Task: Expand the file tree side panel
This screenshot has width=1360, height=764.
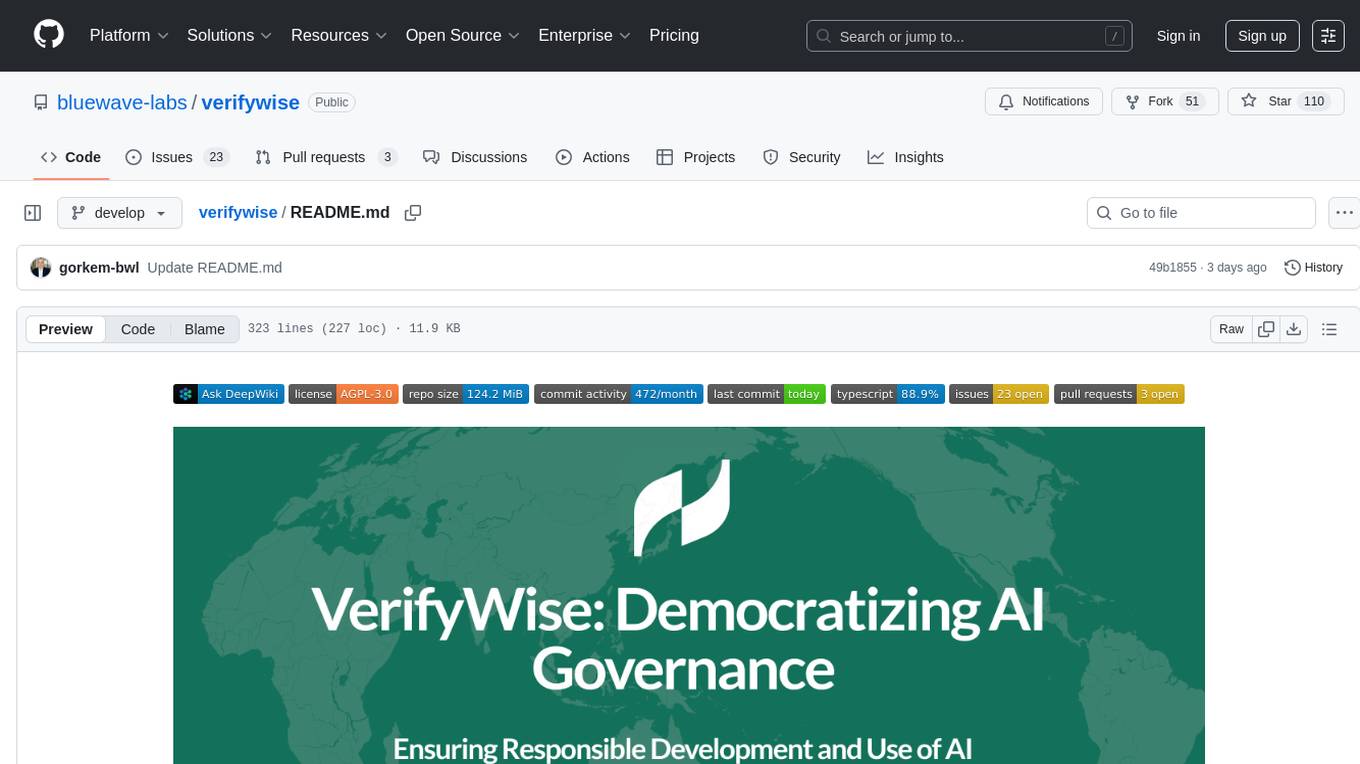Action: pyautogui.click(x=33, y=213)
